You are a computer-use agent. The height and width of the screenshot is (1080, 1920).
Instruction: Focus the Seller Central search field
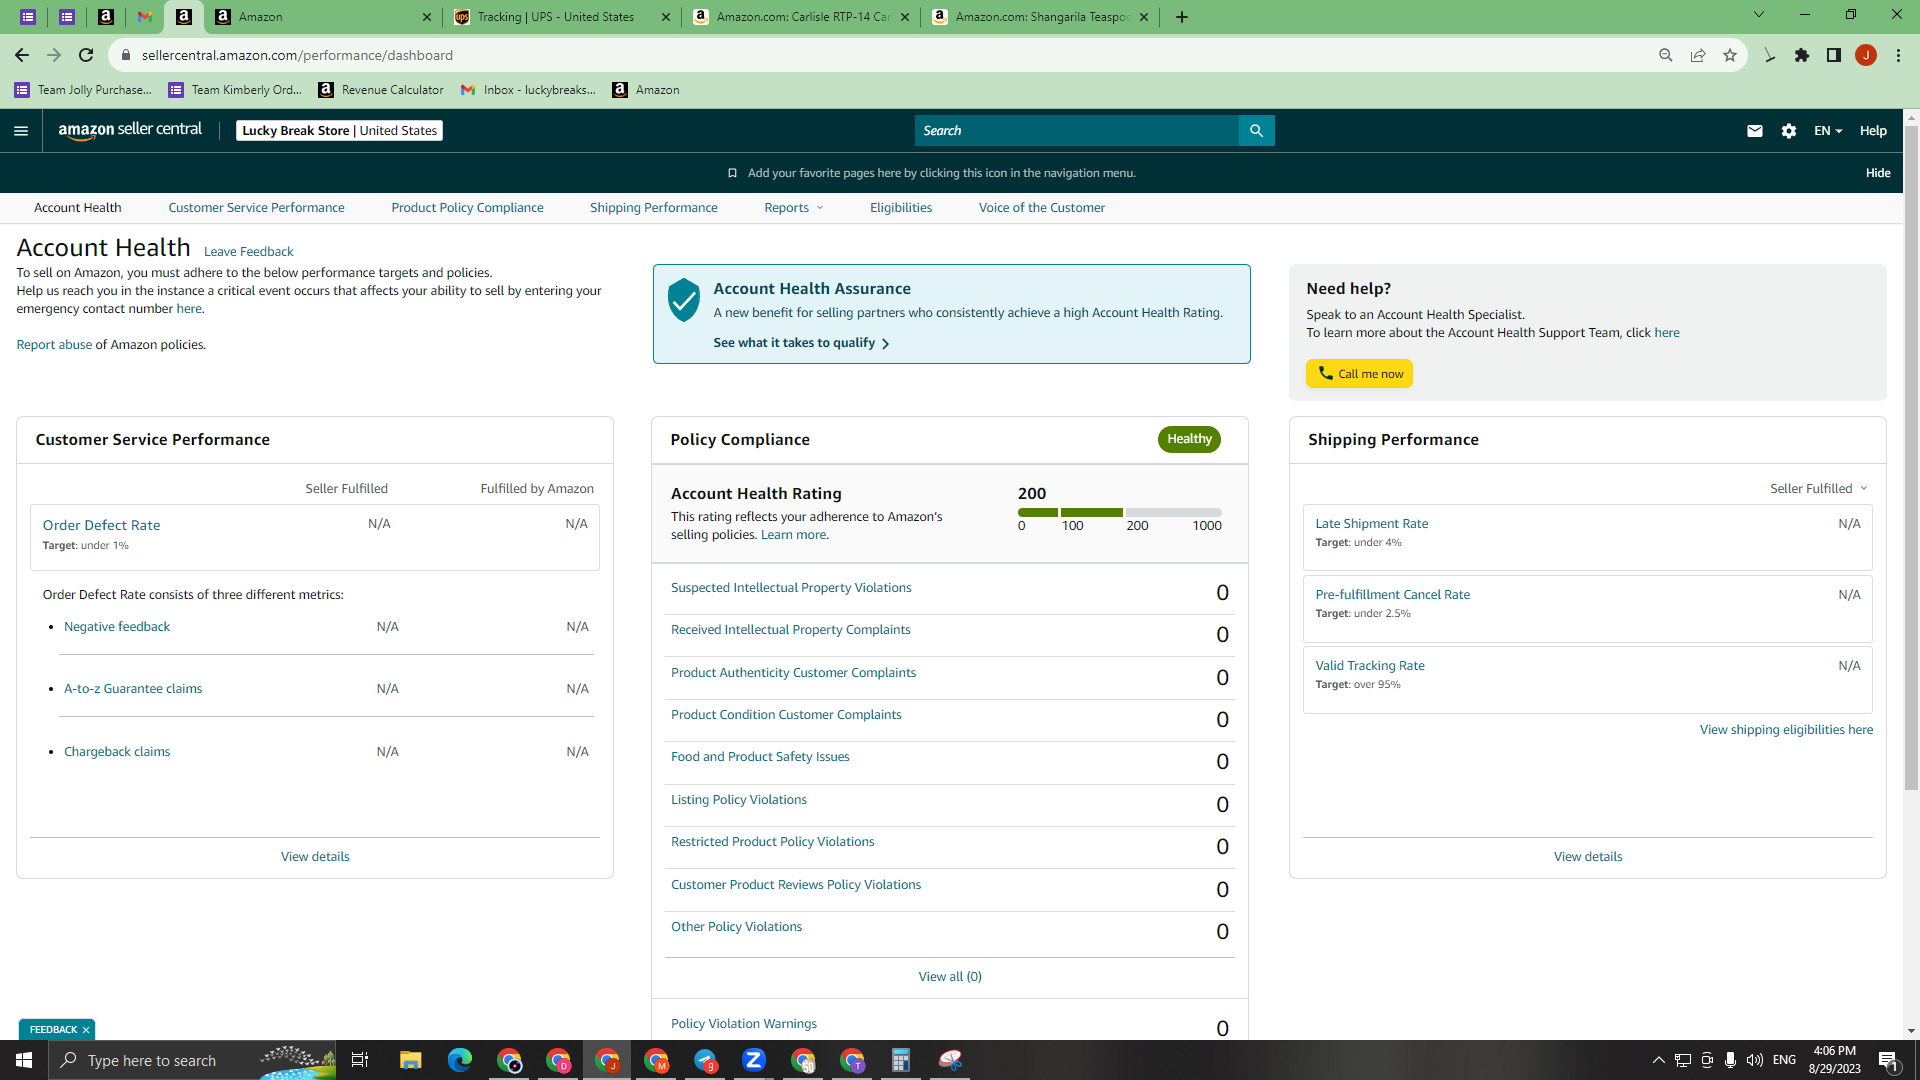click(1076, 131)
